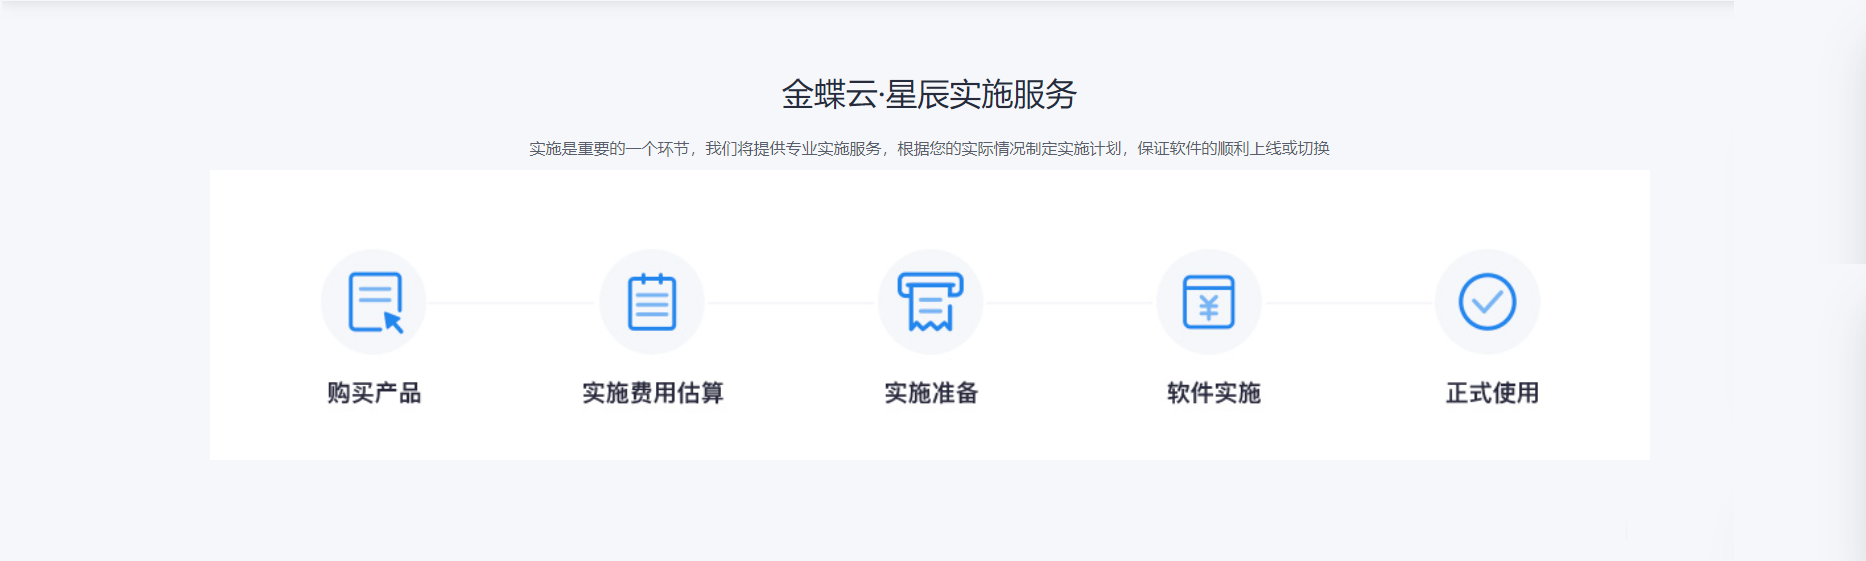Screen dimensions: 1866x561
Task: Click connector line between 实施费用估算 and 实施准备
Action: 791,303
